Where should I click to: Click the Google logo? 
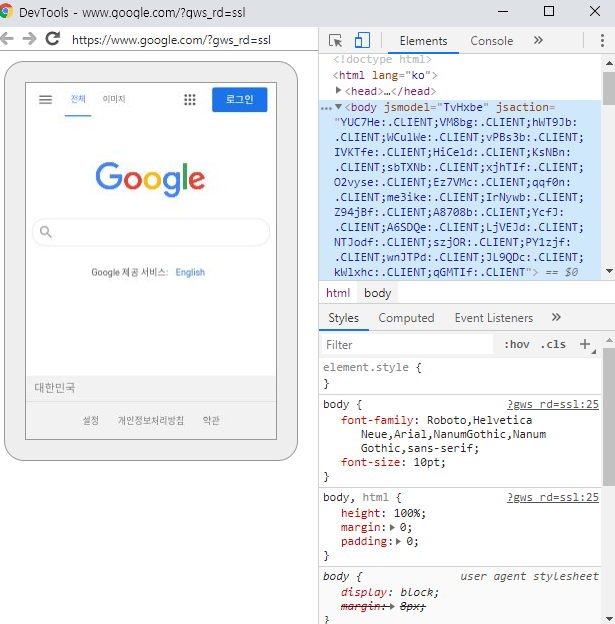[x=150, y=179]
